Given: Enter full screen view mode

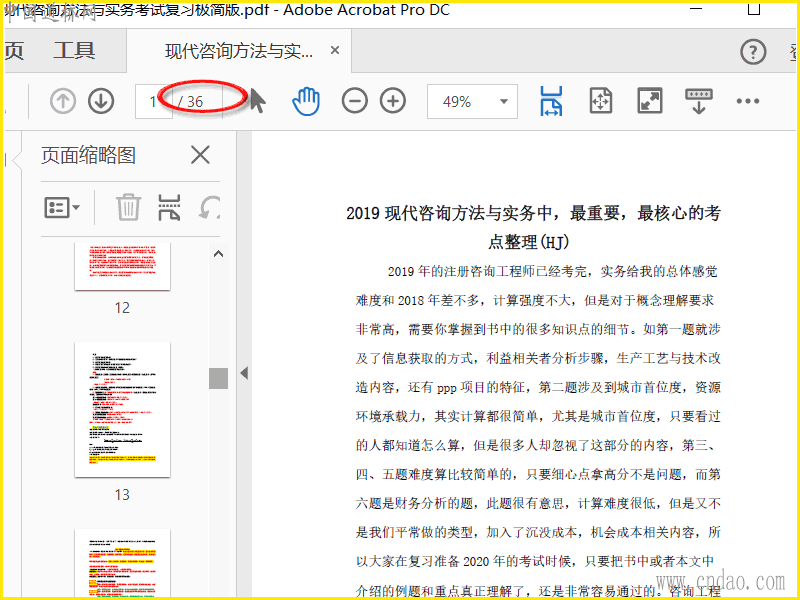Looking at the screenshot, I should pyautogui.click(x=650, y=101).
